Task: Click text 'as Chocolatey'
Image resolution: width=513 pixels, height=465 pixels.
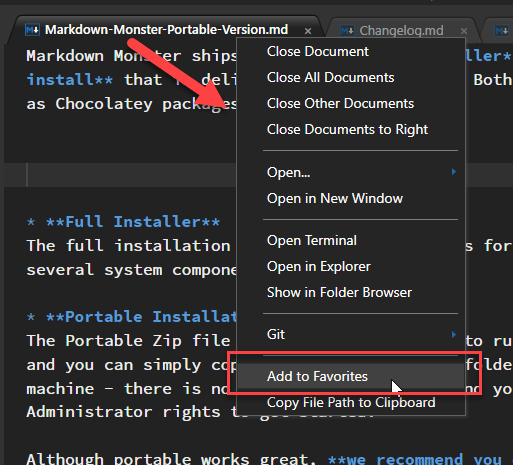Action: pyautogui.click(x=89, y=104)
